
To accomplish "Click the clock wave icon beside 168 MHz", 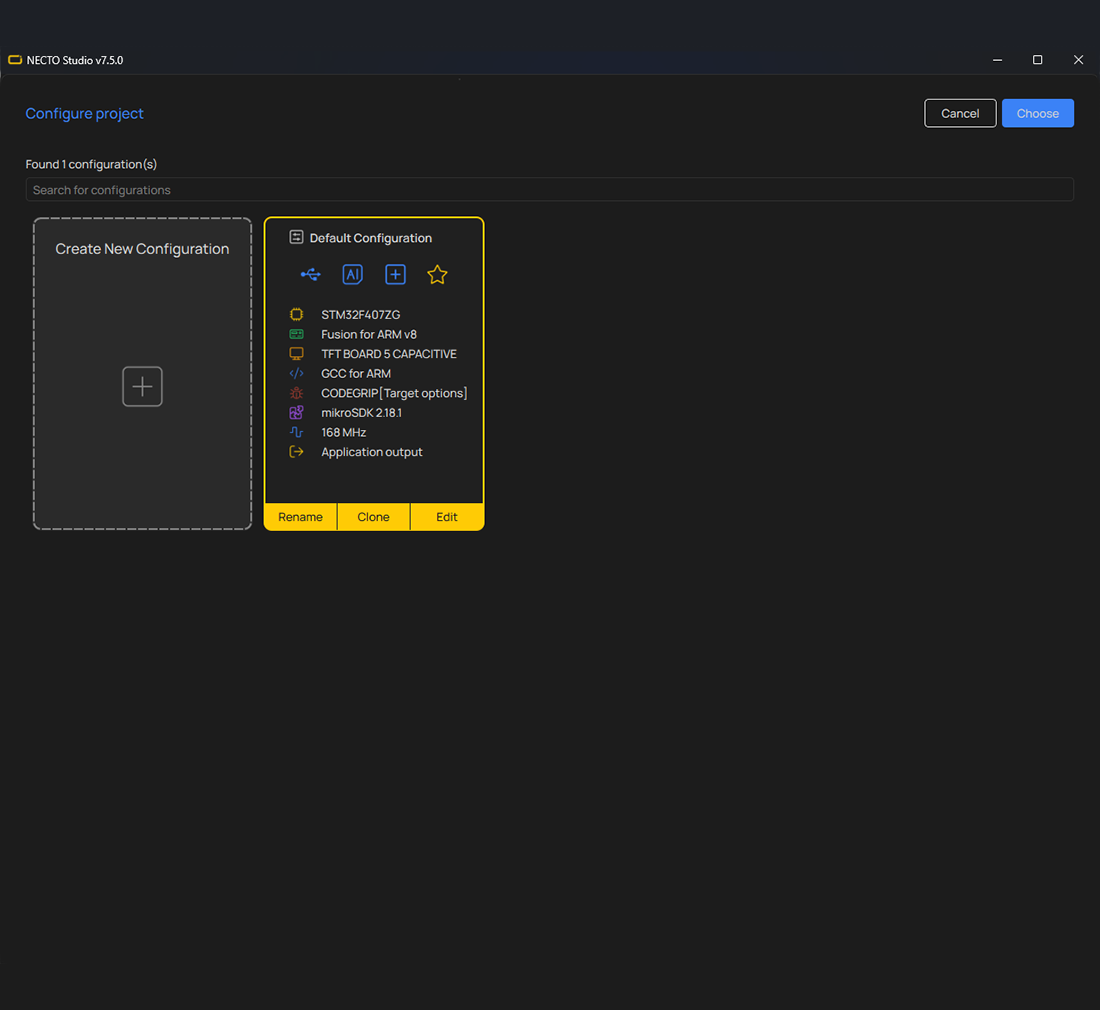I will (297, 432).
